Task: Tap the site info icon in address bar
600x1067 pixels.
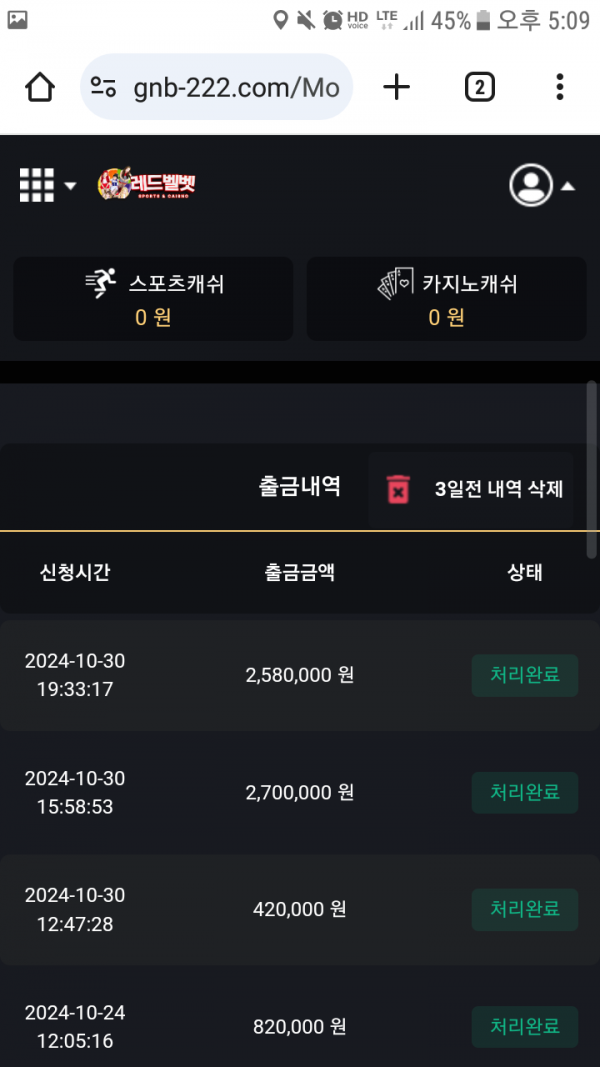Action: [x=104, y=88]
